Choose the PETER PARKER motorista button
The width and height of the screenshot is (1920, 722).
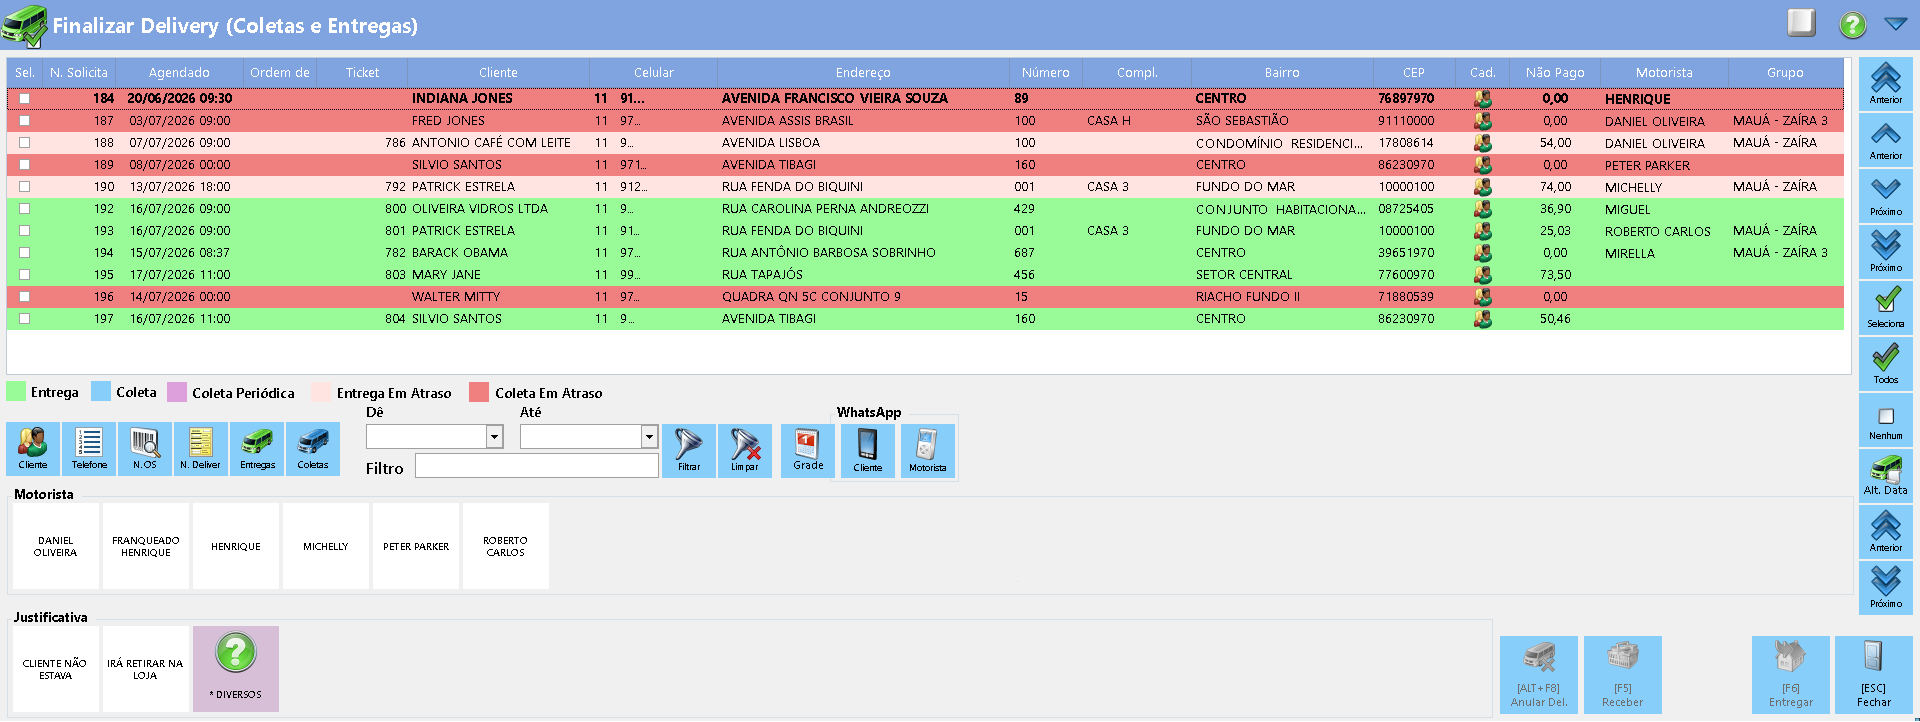416,546
